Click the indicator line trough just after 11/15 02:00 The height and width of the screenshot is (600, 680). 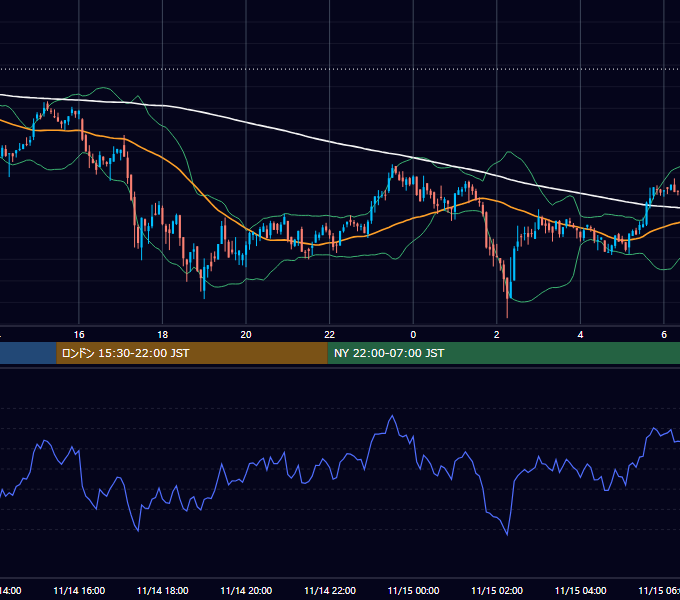(507, 535)
